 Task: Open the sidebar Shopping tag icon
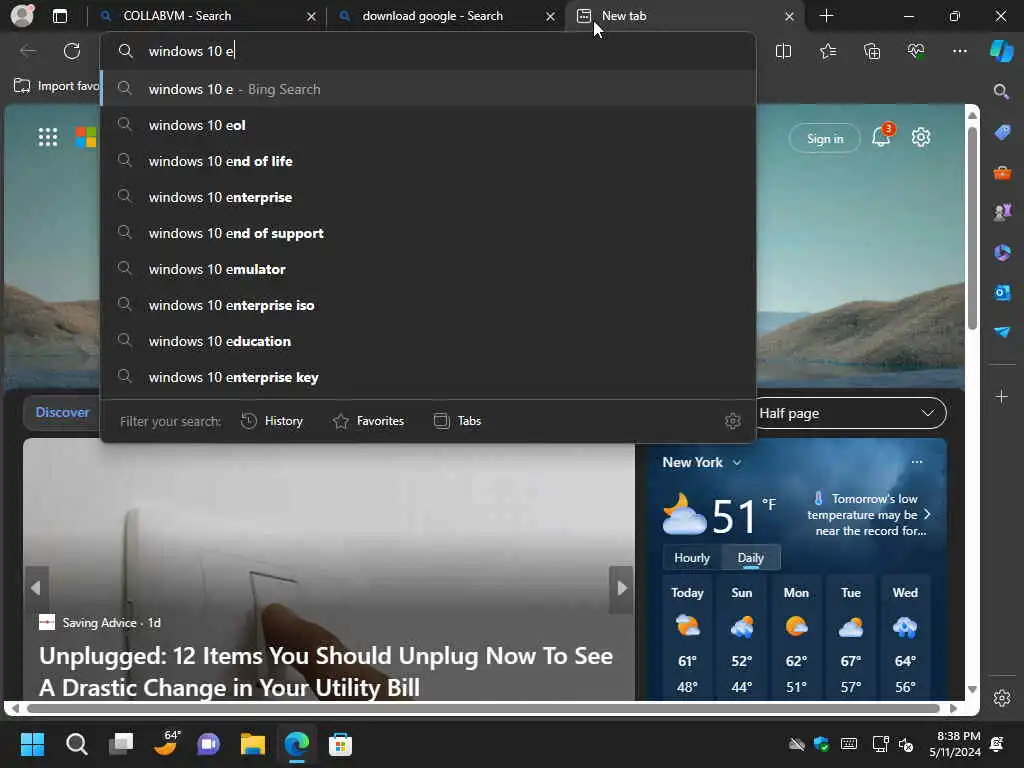pos(1002,133)
